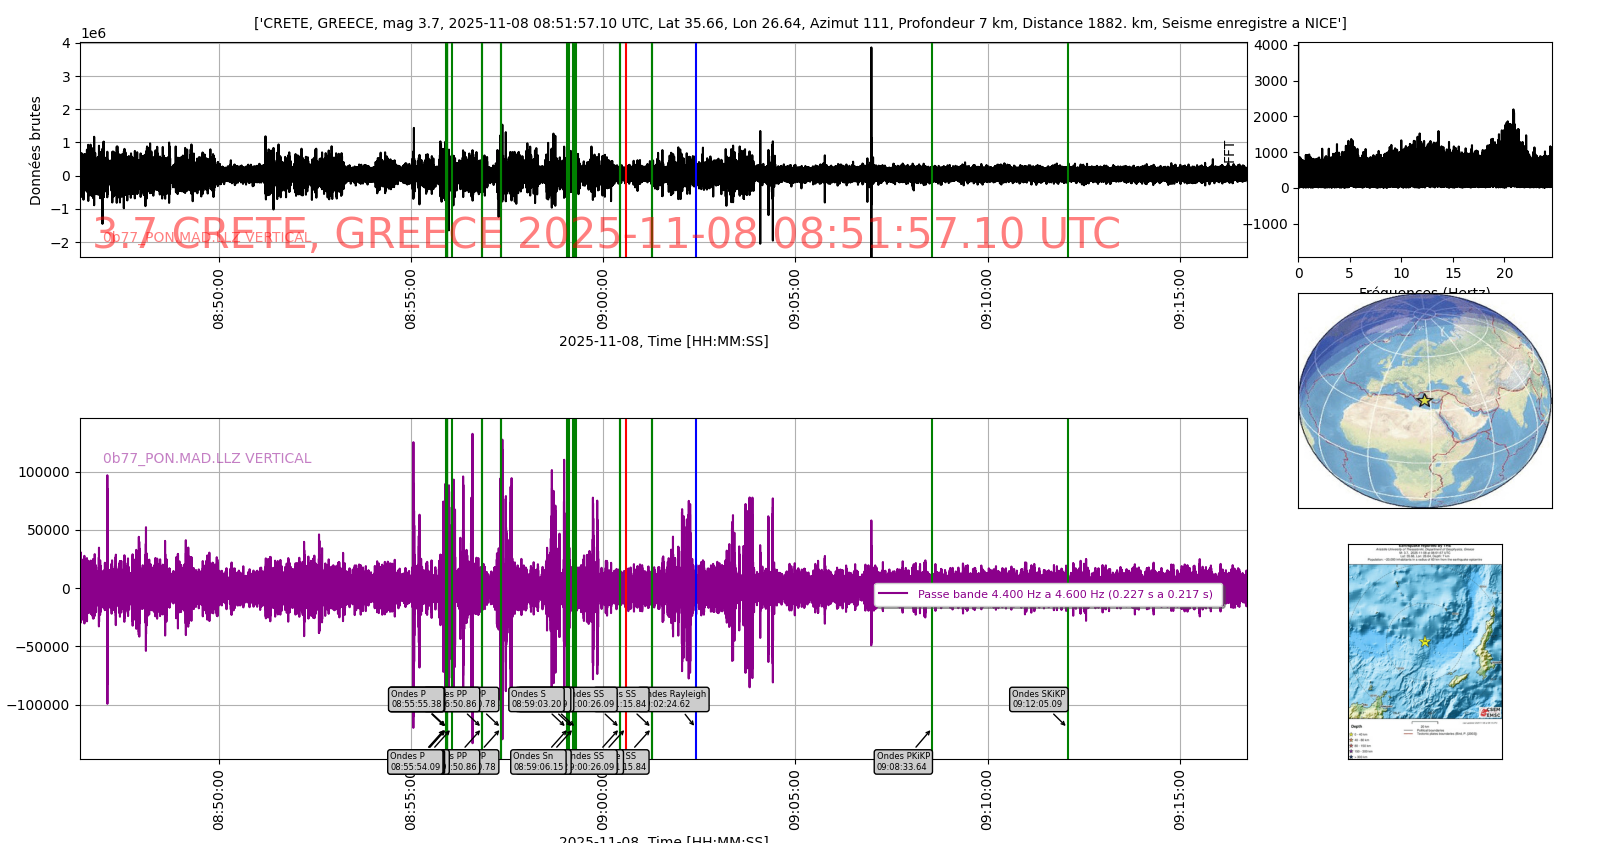1600x843 pixels.
Task: Pick the Ondes Sn 08:59:06.15 annotation
Action: click(x=538, y=762)
